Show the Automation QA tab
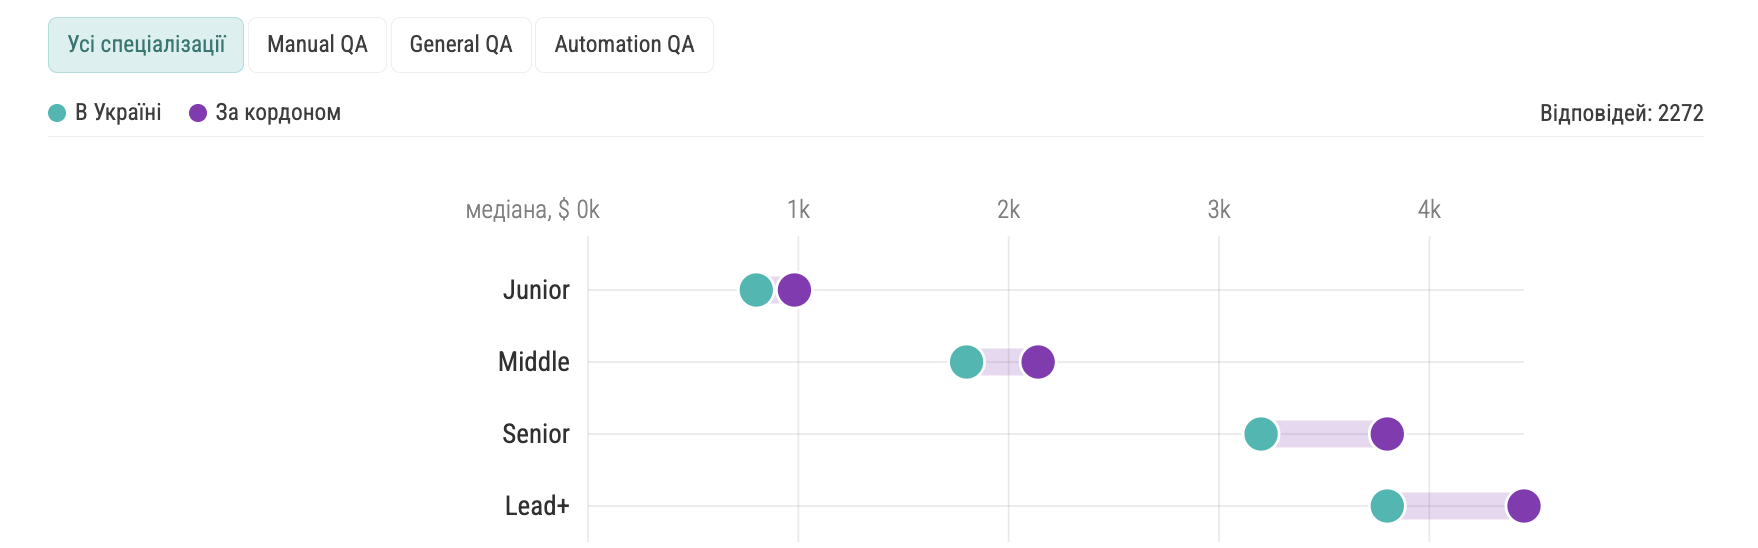1758x548 pixels. click(624, 45)
